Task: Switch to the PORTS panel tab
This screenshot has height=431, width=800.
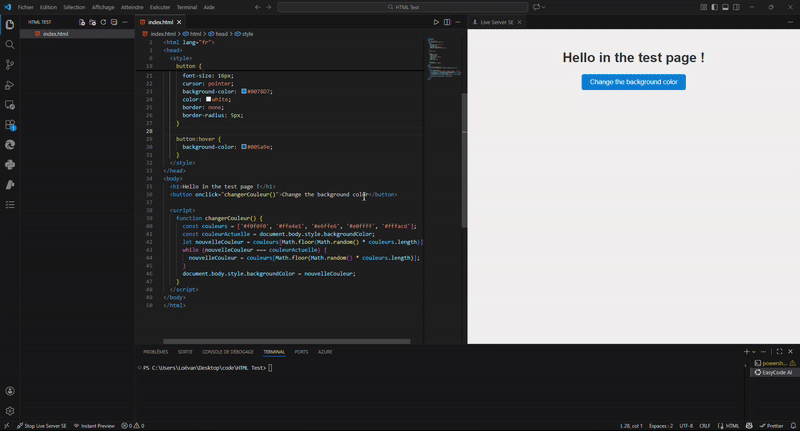Action: 301,352
